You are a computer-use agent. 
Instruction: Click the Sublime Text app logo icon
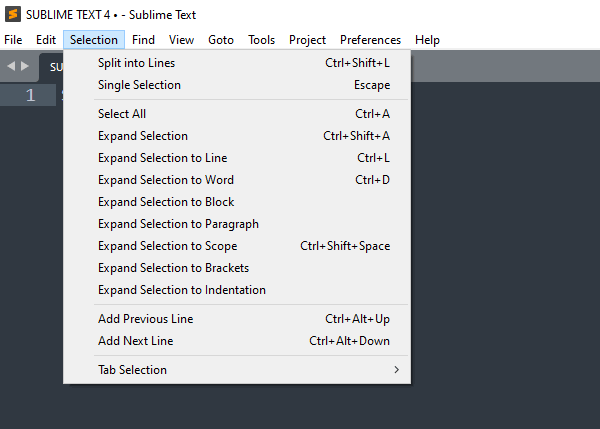[x=13, y=15]
